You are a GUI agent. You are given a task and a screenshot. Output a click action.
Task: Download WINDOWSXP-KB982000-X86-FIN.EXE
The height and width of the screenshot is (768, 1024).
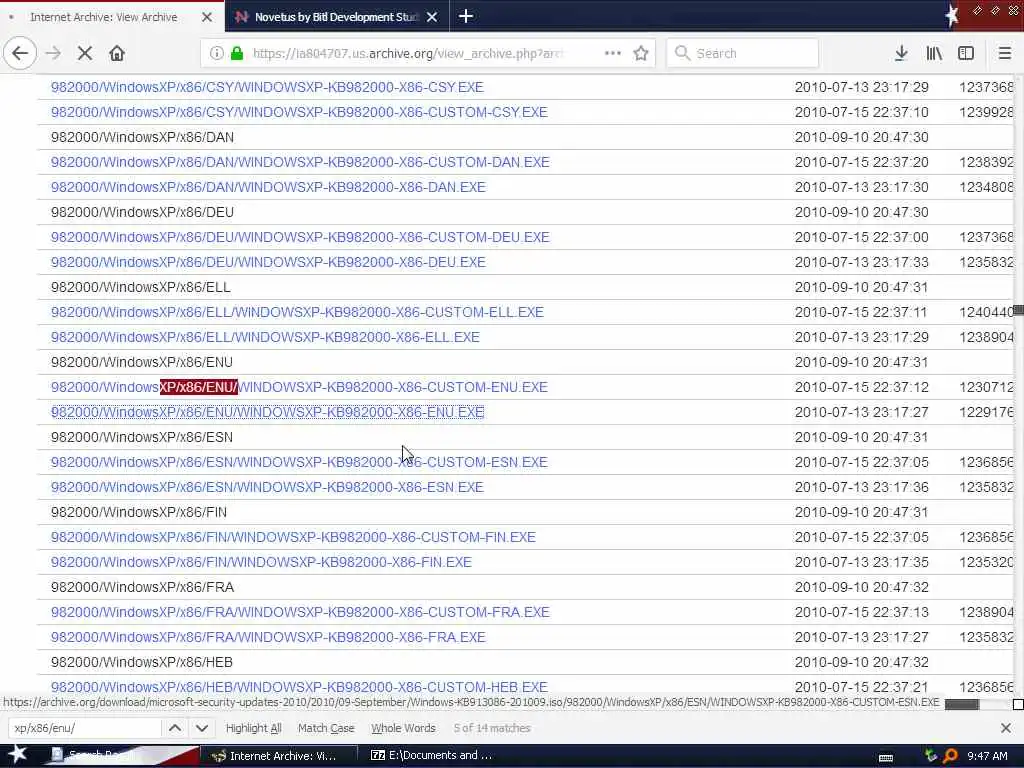click(261, 562)
